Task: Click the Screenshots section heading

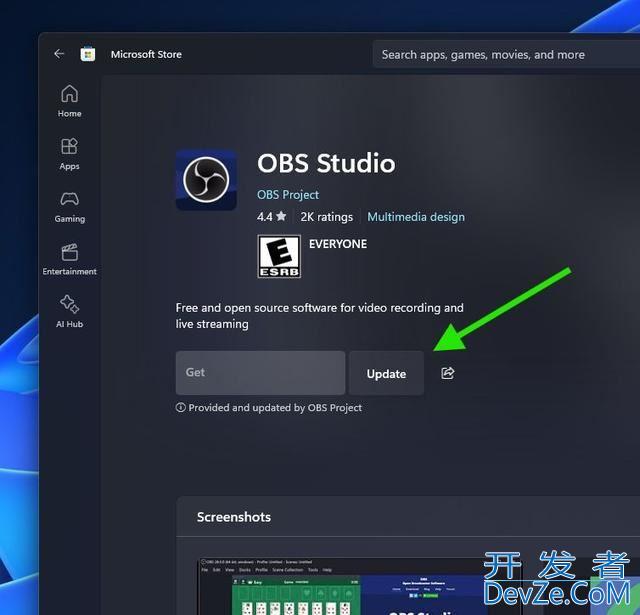Action: coord(234,517)
